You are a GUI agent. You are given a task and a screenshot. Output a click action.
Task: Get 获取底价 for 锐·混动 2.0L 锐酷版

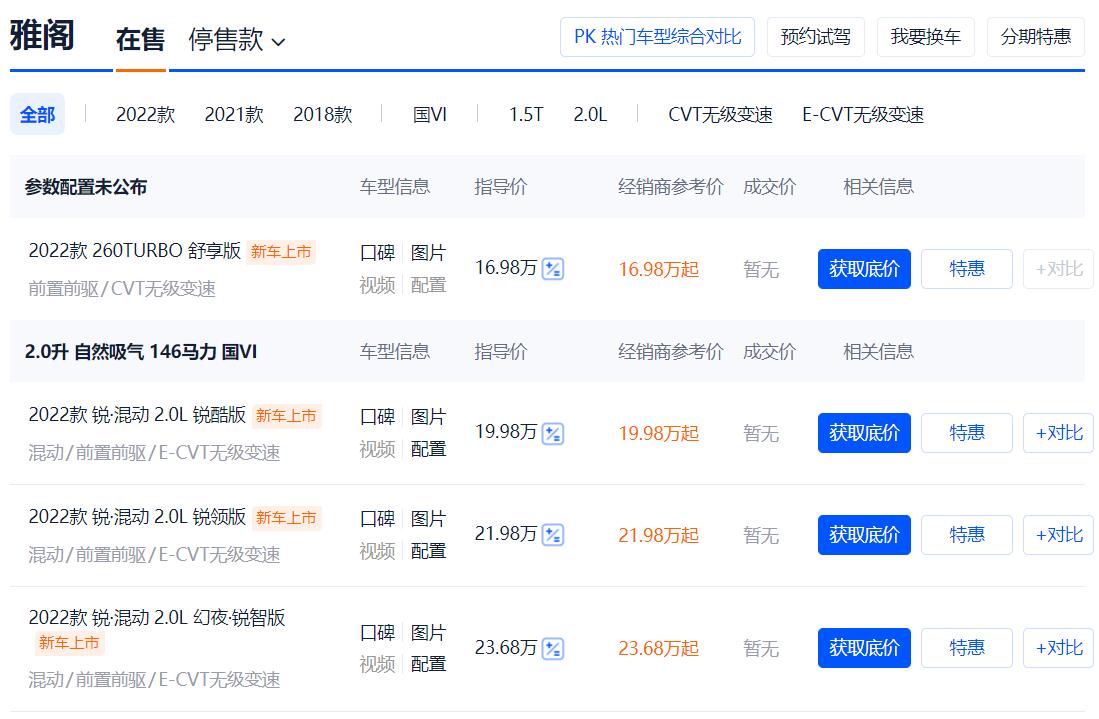pos(864,433)
